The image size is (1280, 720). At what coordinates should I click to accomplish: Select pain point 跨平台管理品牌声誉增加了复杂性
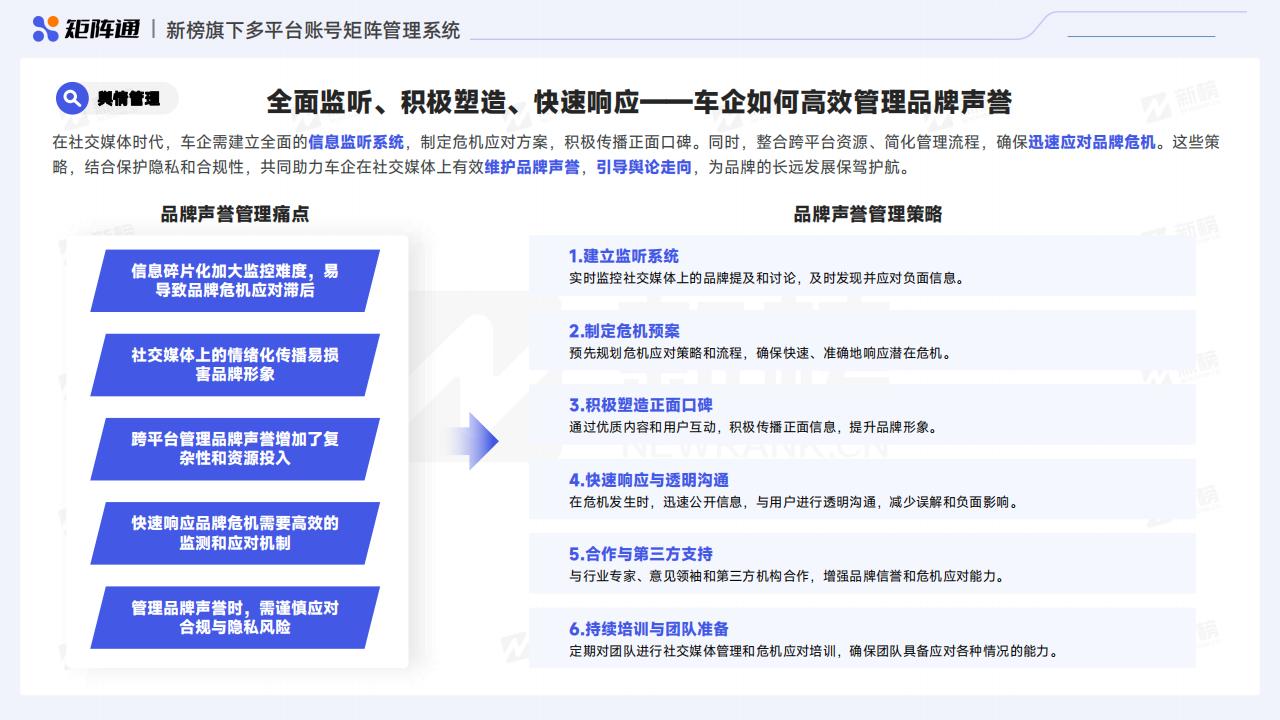(235, 449)
